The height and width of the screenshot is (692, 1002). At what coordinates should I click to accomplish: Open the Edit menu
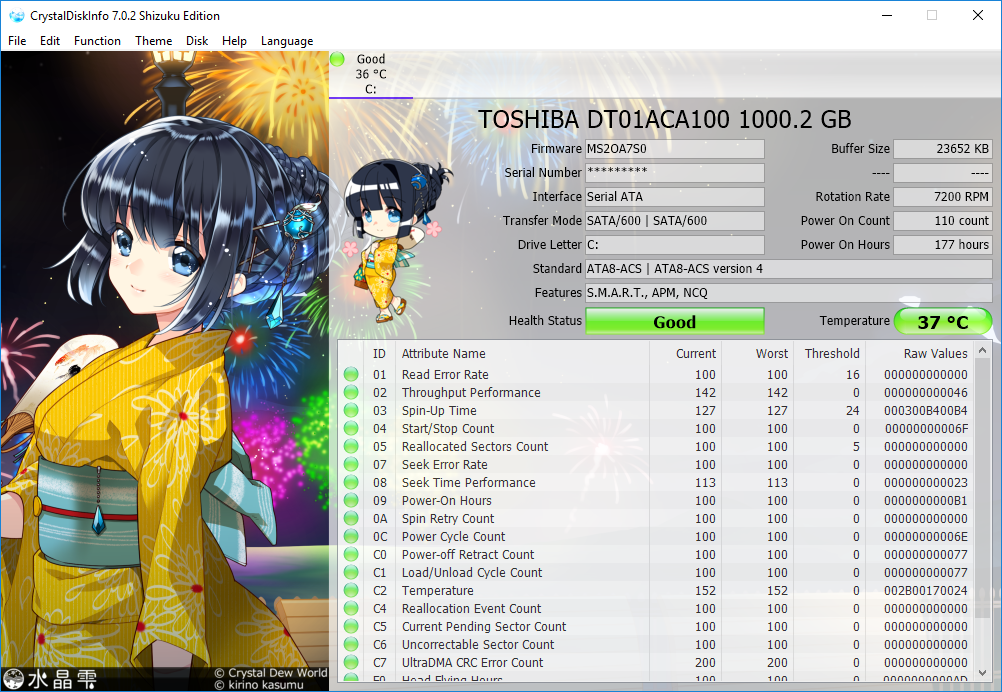click(x=49, y=41)
